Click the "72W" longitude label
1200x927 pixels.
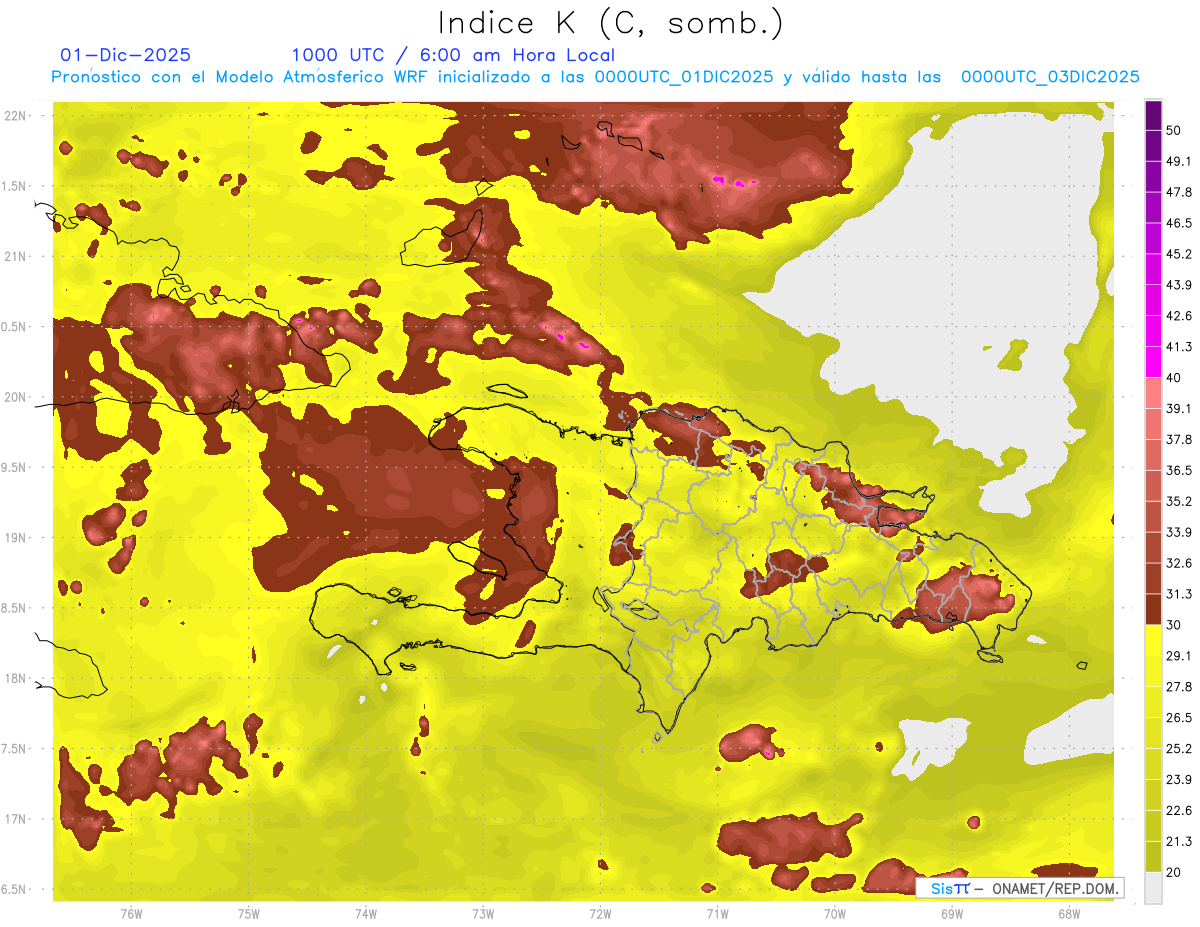[600, 913]
